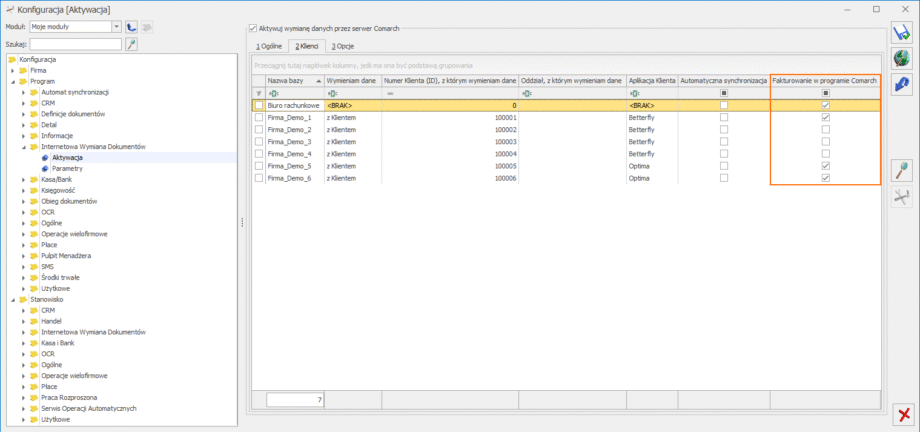Switch to the Ogólne tab
Viewport: 920px width, 432px height.
pos(268,46)
